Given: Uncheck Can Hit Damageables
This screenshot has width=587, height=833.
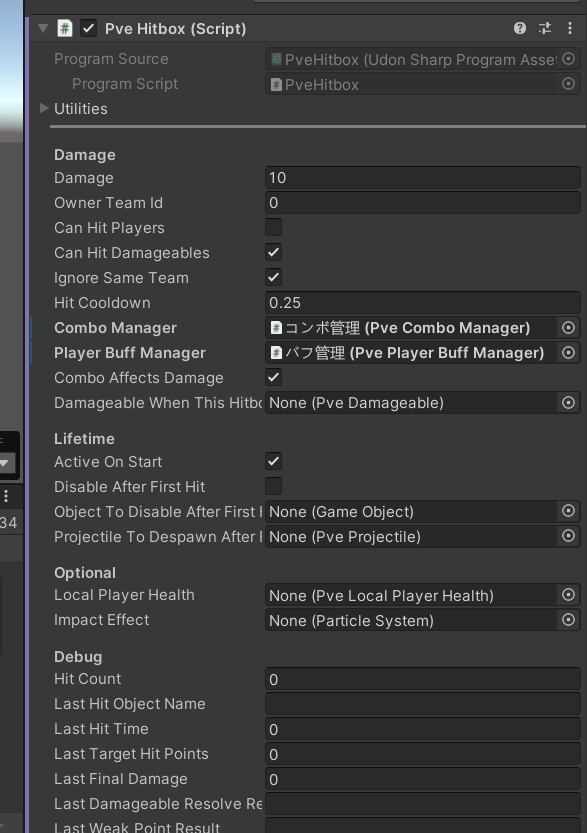Looking at the screenshot, I should tap(274, 252).
